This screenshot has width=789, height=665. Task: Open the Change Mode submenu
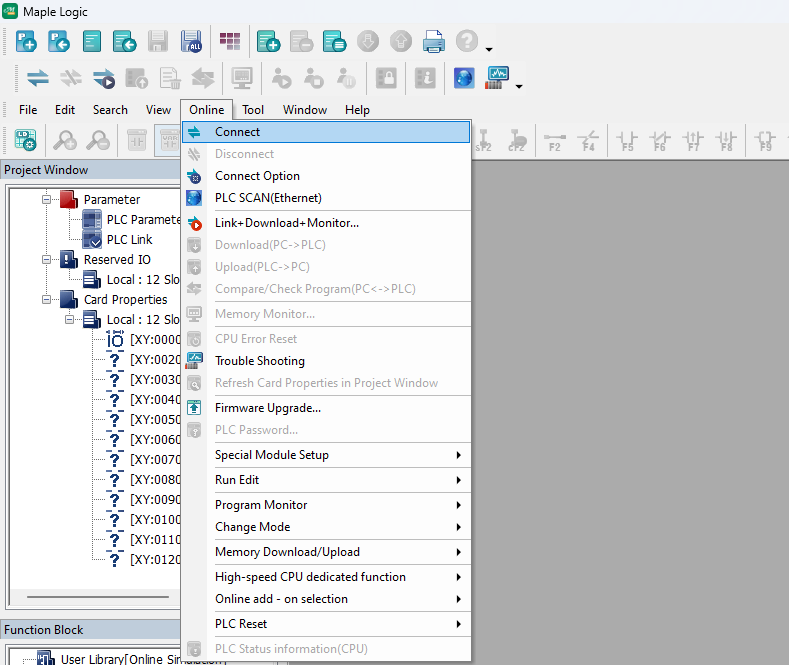coord(326,527)
